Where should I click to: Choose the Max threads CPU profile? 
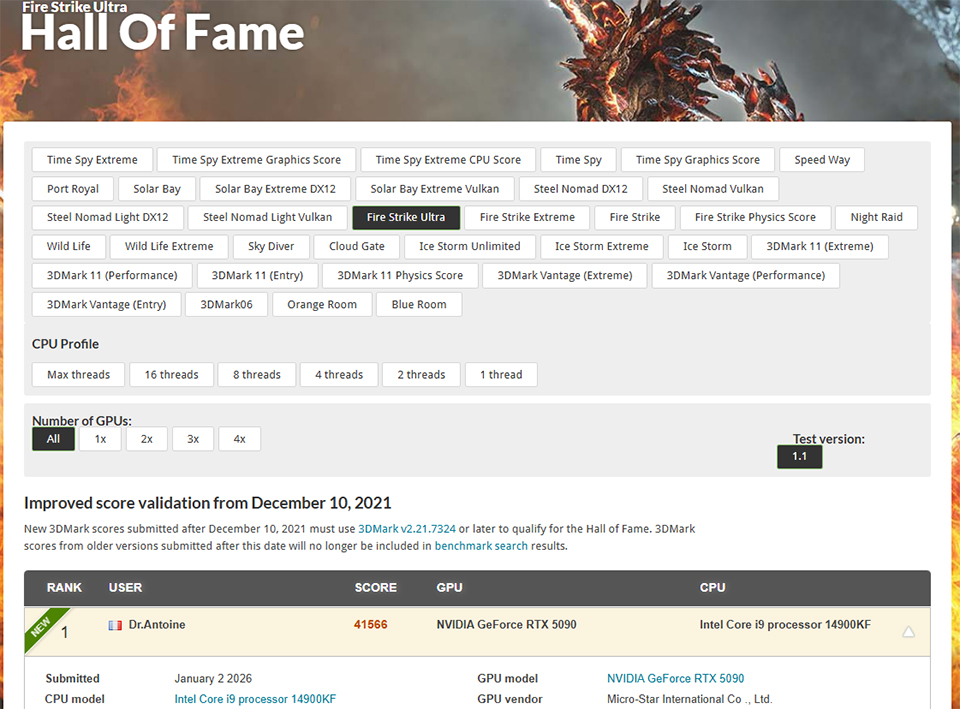coord(77,374)
